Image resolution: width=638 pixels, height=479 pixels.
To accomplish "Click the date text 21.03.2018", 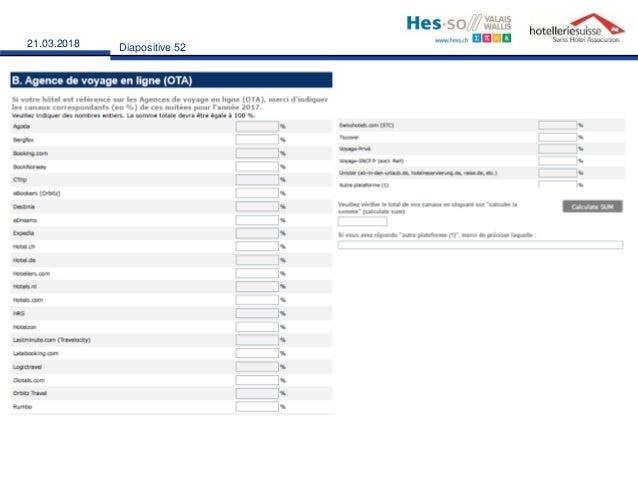I will tap(53, 44).
